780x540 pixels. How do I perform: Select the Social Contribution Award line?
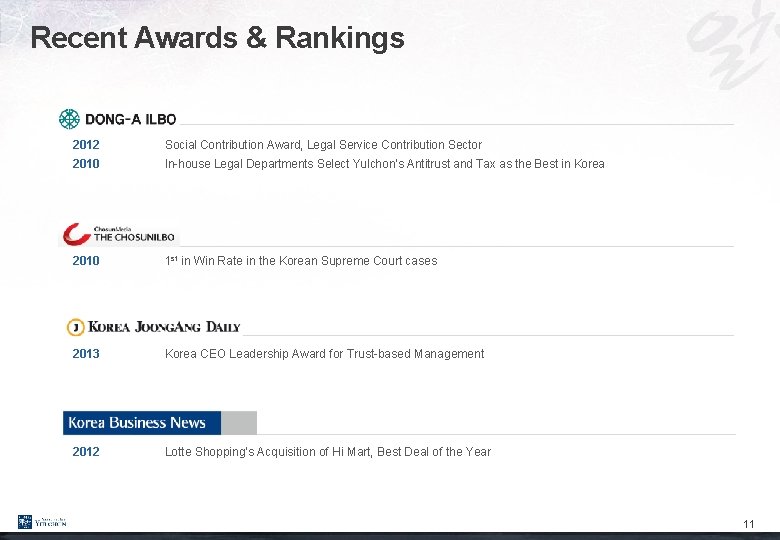(x=323, y=145)
